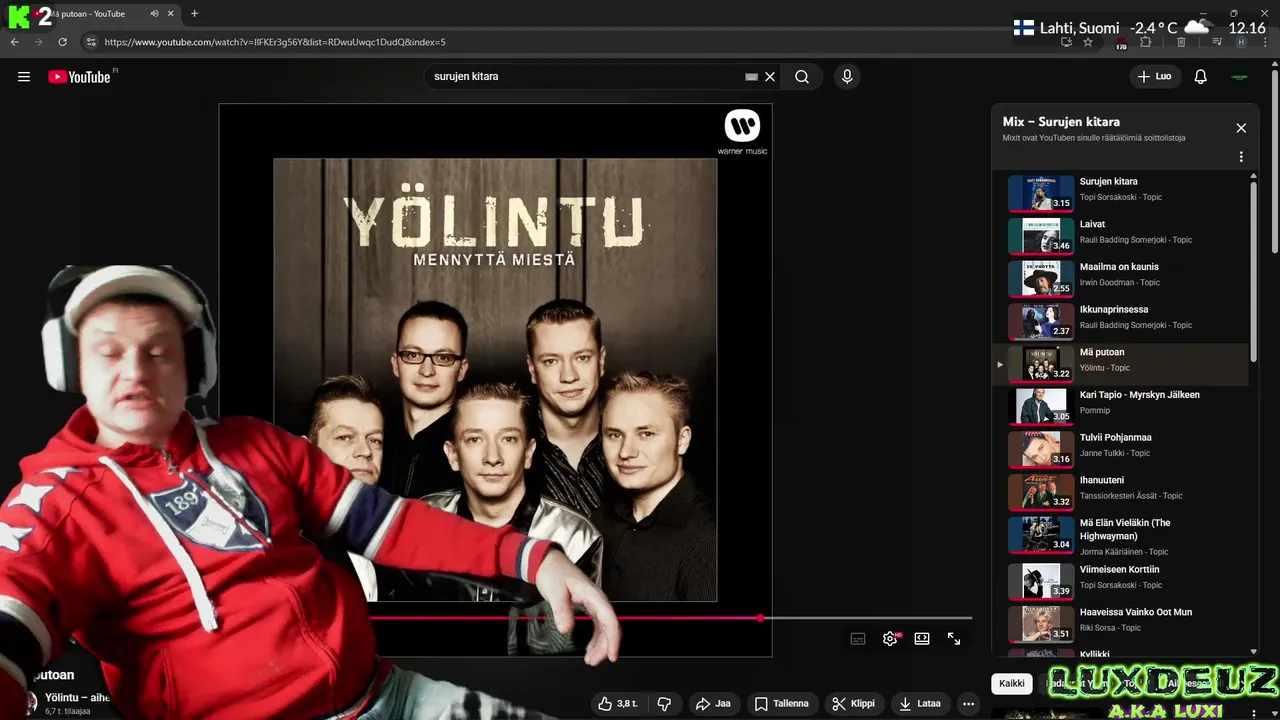Screen dimensions: 1280x720
Task: Select the Kaikki filter chip
Action: [x=1012, y=684]
